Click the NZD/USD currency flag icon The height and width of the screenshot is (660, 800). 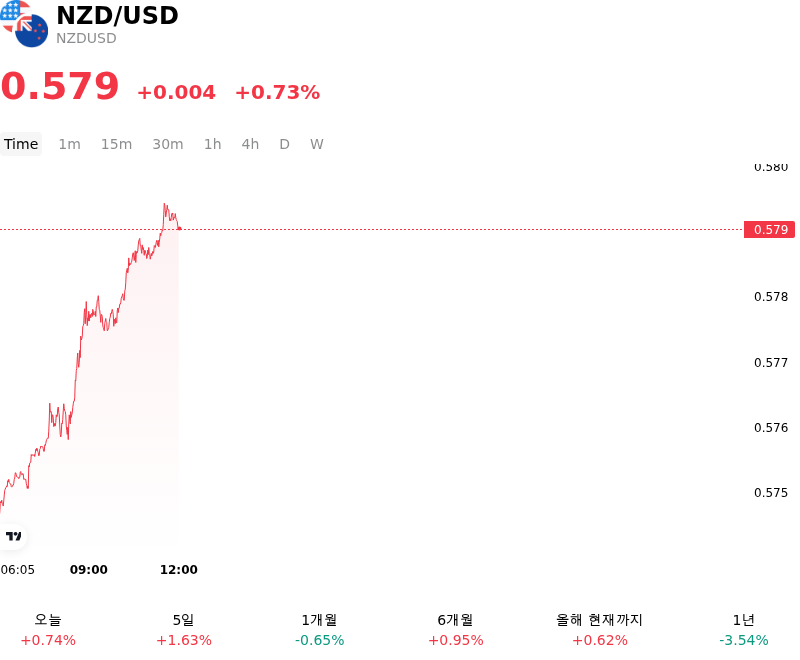coord(24,23)
